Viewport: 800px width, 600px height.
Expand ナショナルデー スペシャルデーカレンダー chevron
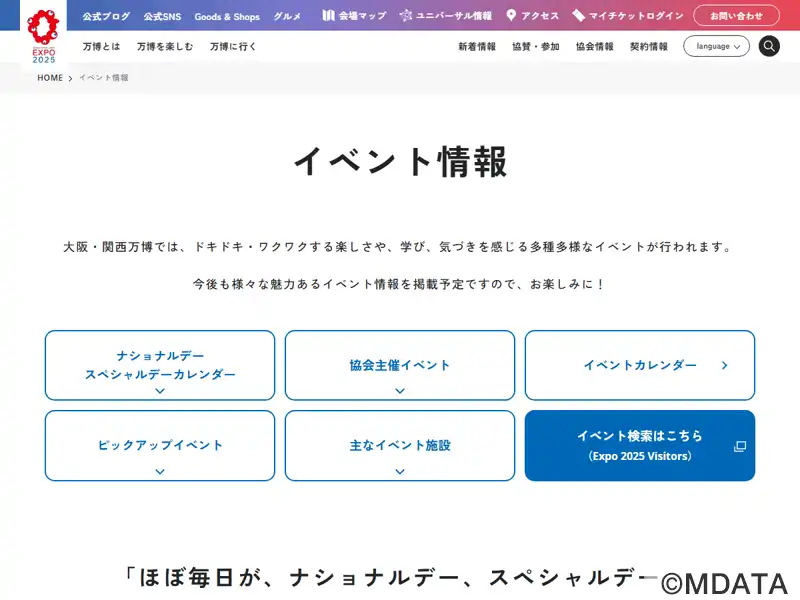[x=160, y=391]
